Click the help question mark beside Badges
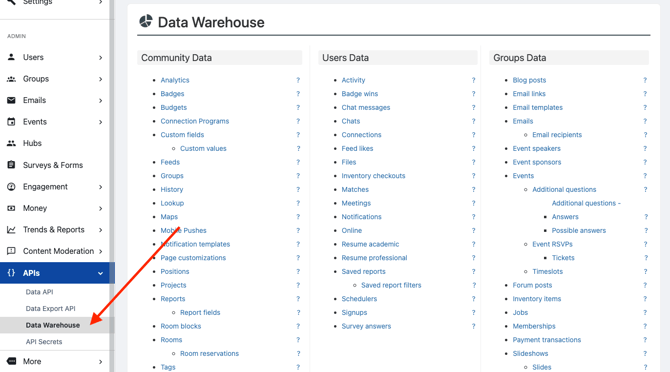The image size is (670, 372). pyautogui.click(x=298, y=94)
